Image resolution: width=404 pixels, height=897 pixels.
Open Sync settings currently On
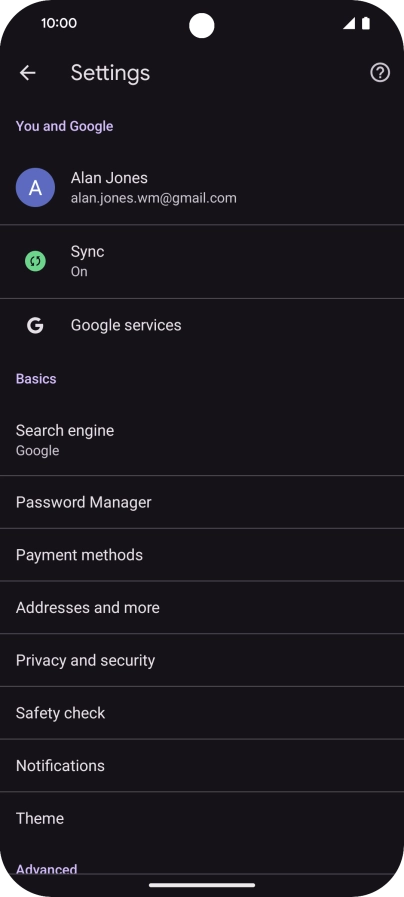coord(202,261)
